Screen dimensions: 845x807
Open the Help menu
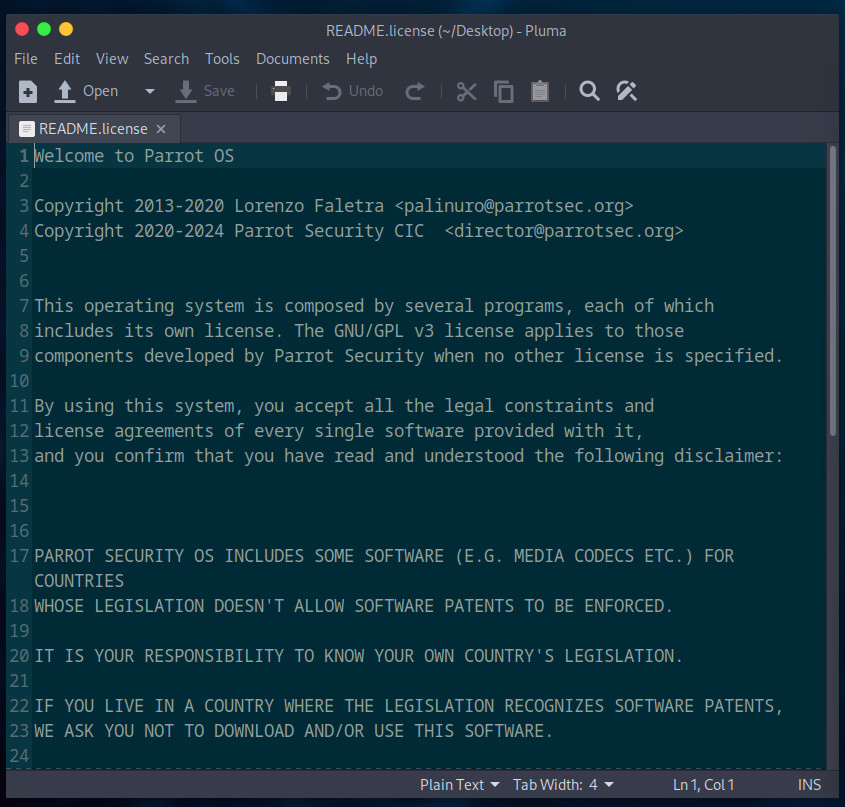pyautogui.click(x=361, y=59)
